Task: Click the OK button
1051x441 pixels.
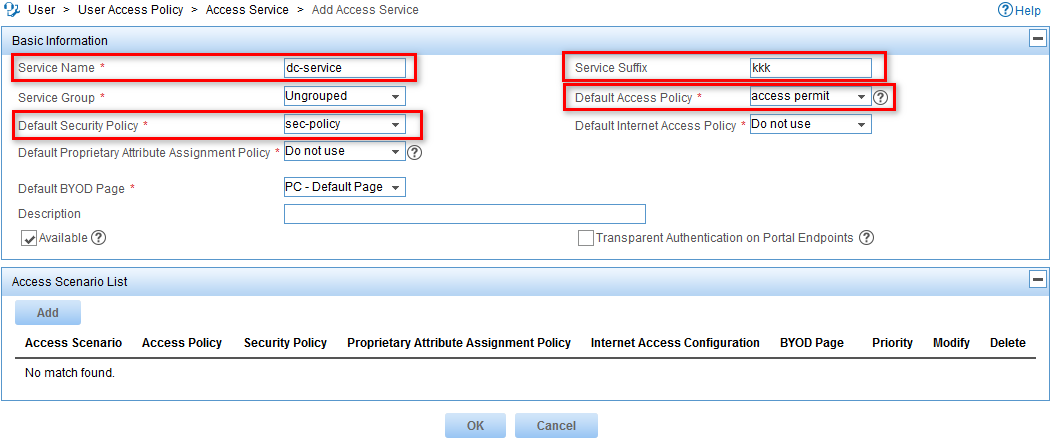Action: pos(475,426)
